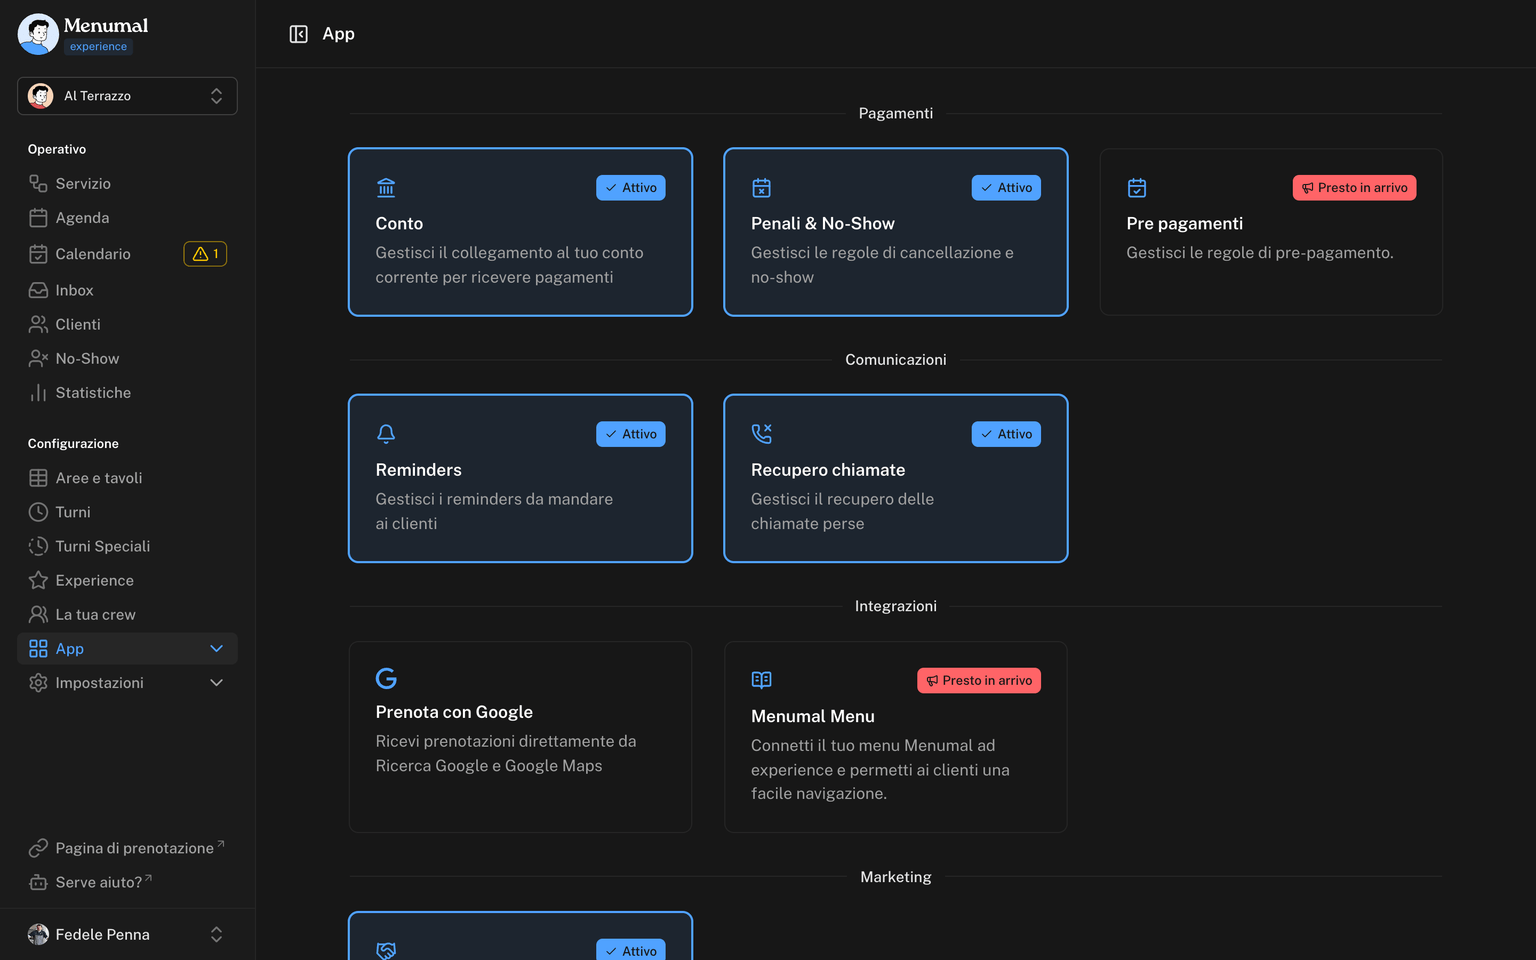The width and height of the screenshot is (1536, 960).
Task: Click the Pre pagamenti card title
Action: (1185, 223)
